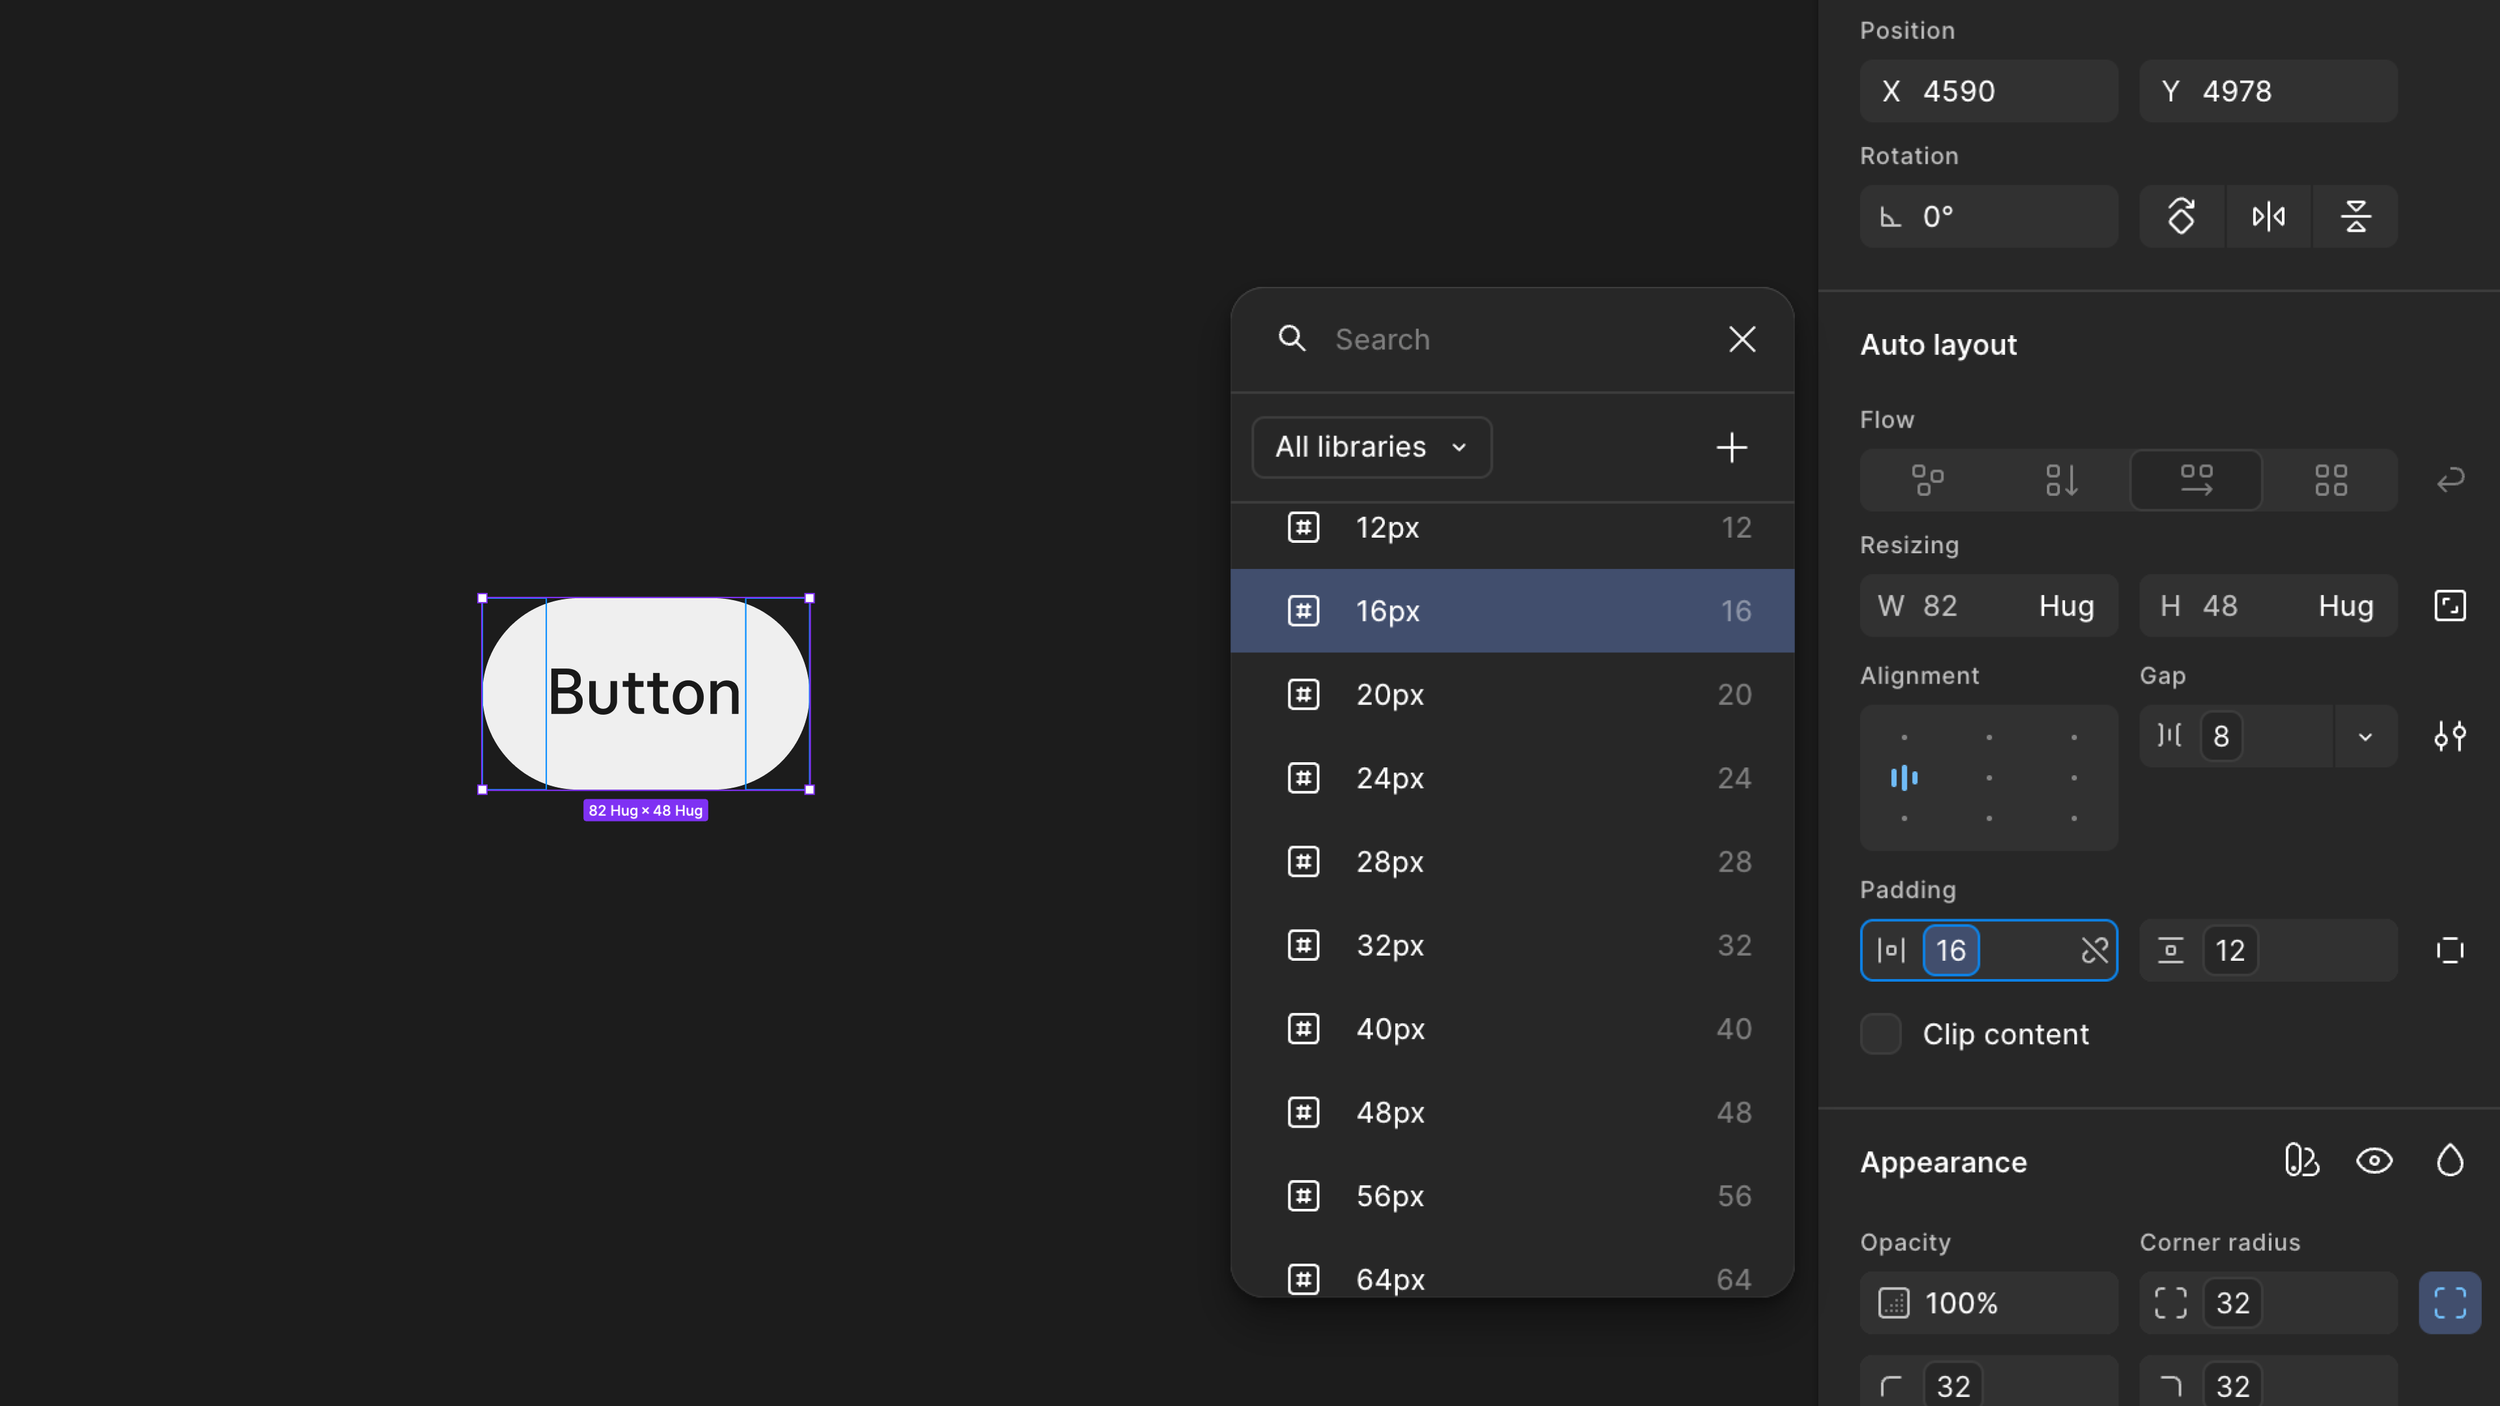Set flow to horizontal layout
The height and width of the screenshot is (1406, 2500).
point(2196,480)
